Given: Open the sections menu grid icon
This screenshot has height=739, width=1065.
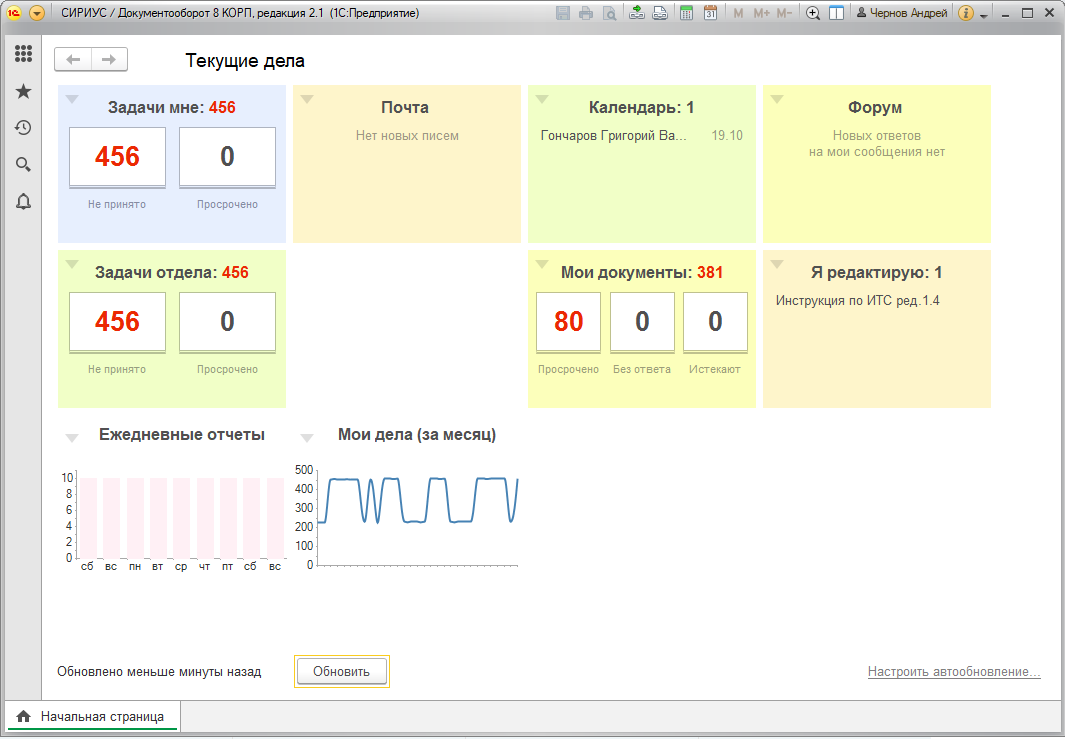Looking at the screenshot, I should pos(24,54).
